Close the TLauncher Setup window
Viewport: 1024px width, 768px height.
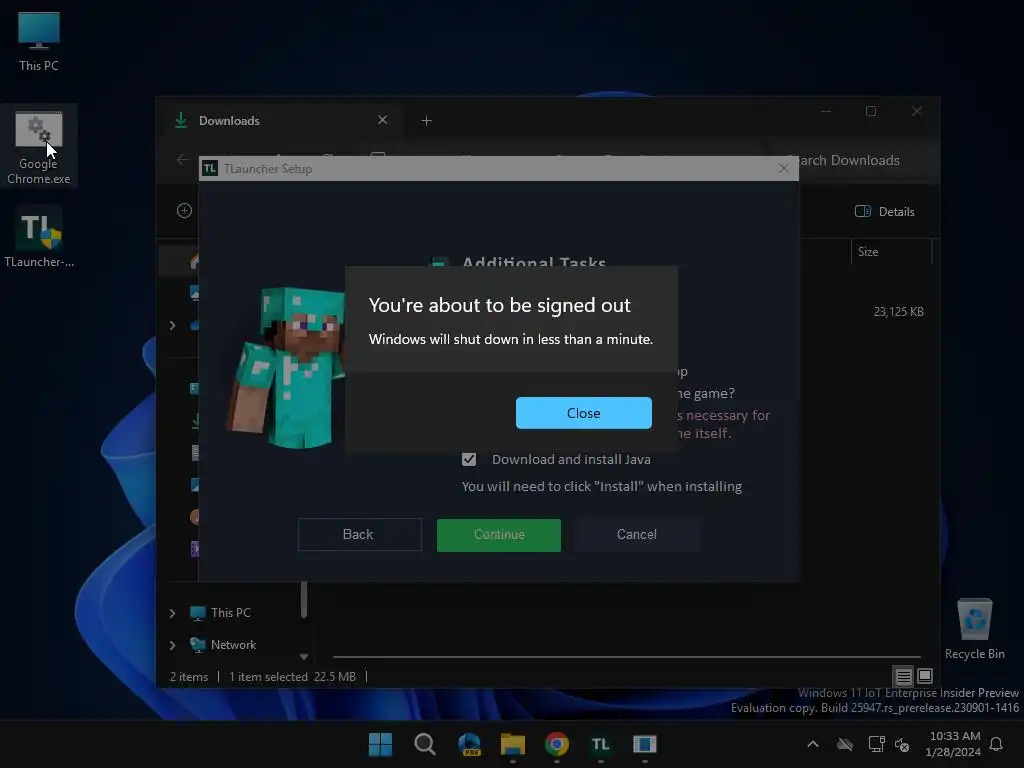[784, 168]
